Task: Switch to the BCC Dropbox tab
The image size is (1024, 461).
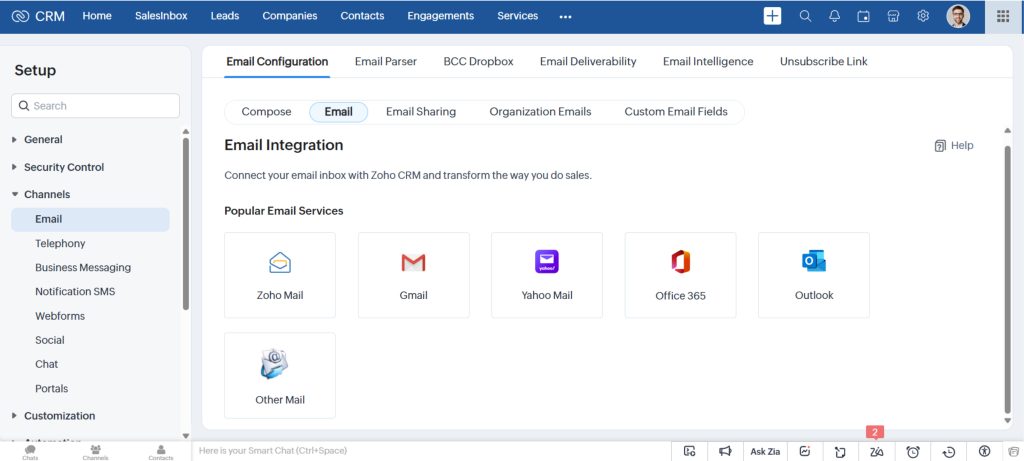Action: (x=479, y=61)
